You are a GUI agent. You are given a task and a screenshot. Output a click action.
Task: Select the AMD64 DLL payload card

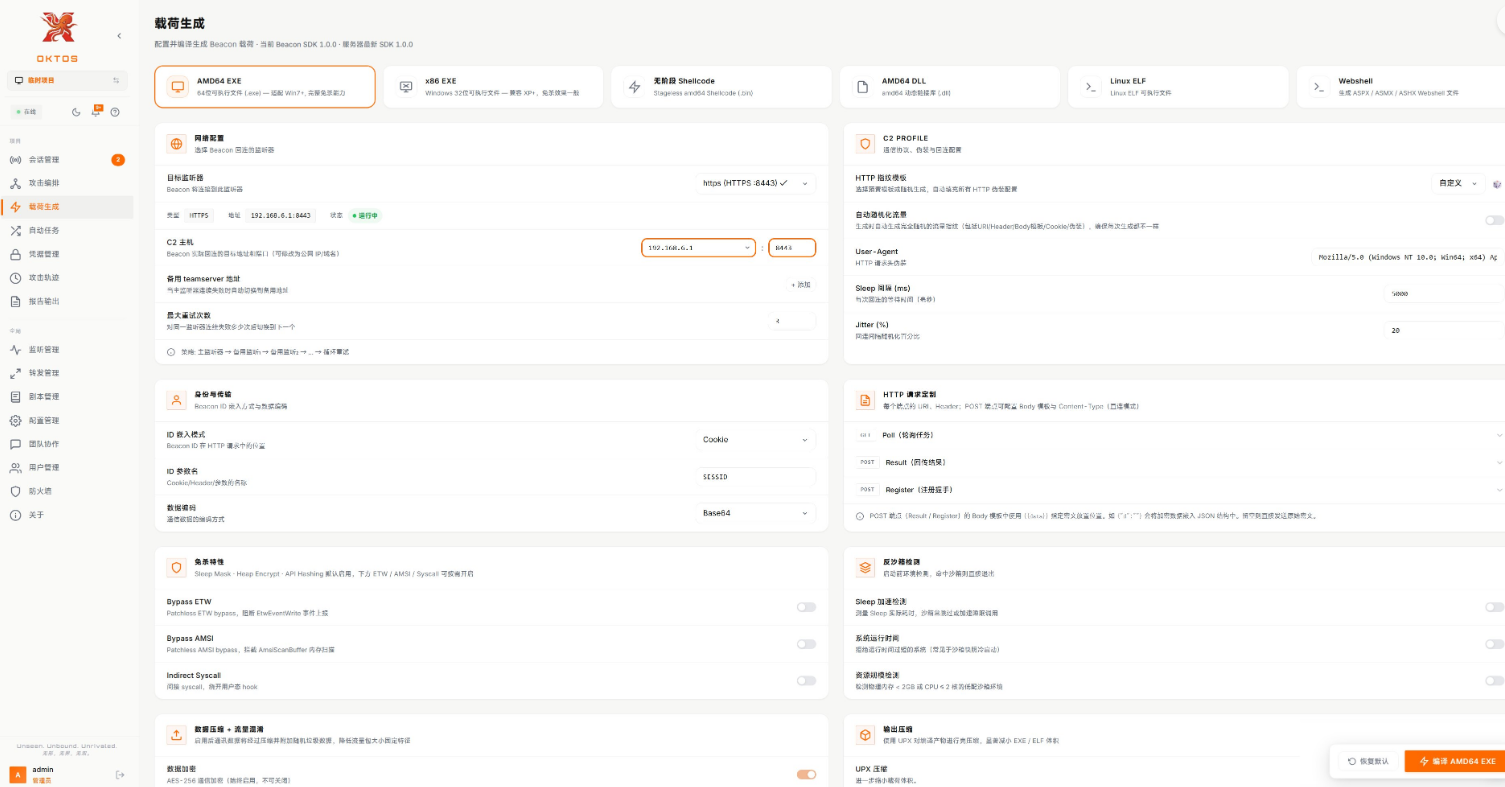coord(950,87)
